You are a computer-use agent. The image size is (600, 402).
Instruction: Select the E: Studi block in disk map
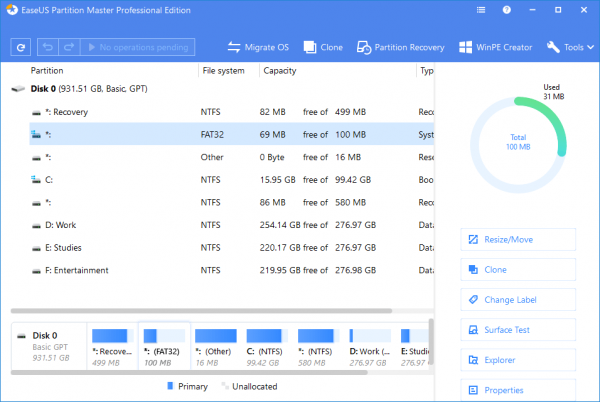[414, 347]
